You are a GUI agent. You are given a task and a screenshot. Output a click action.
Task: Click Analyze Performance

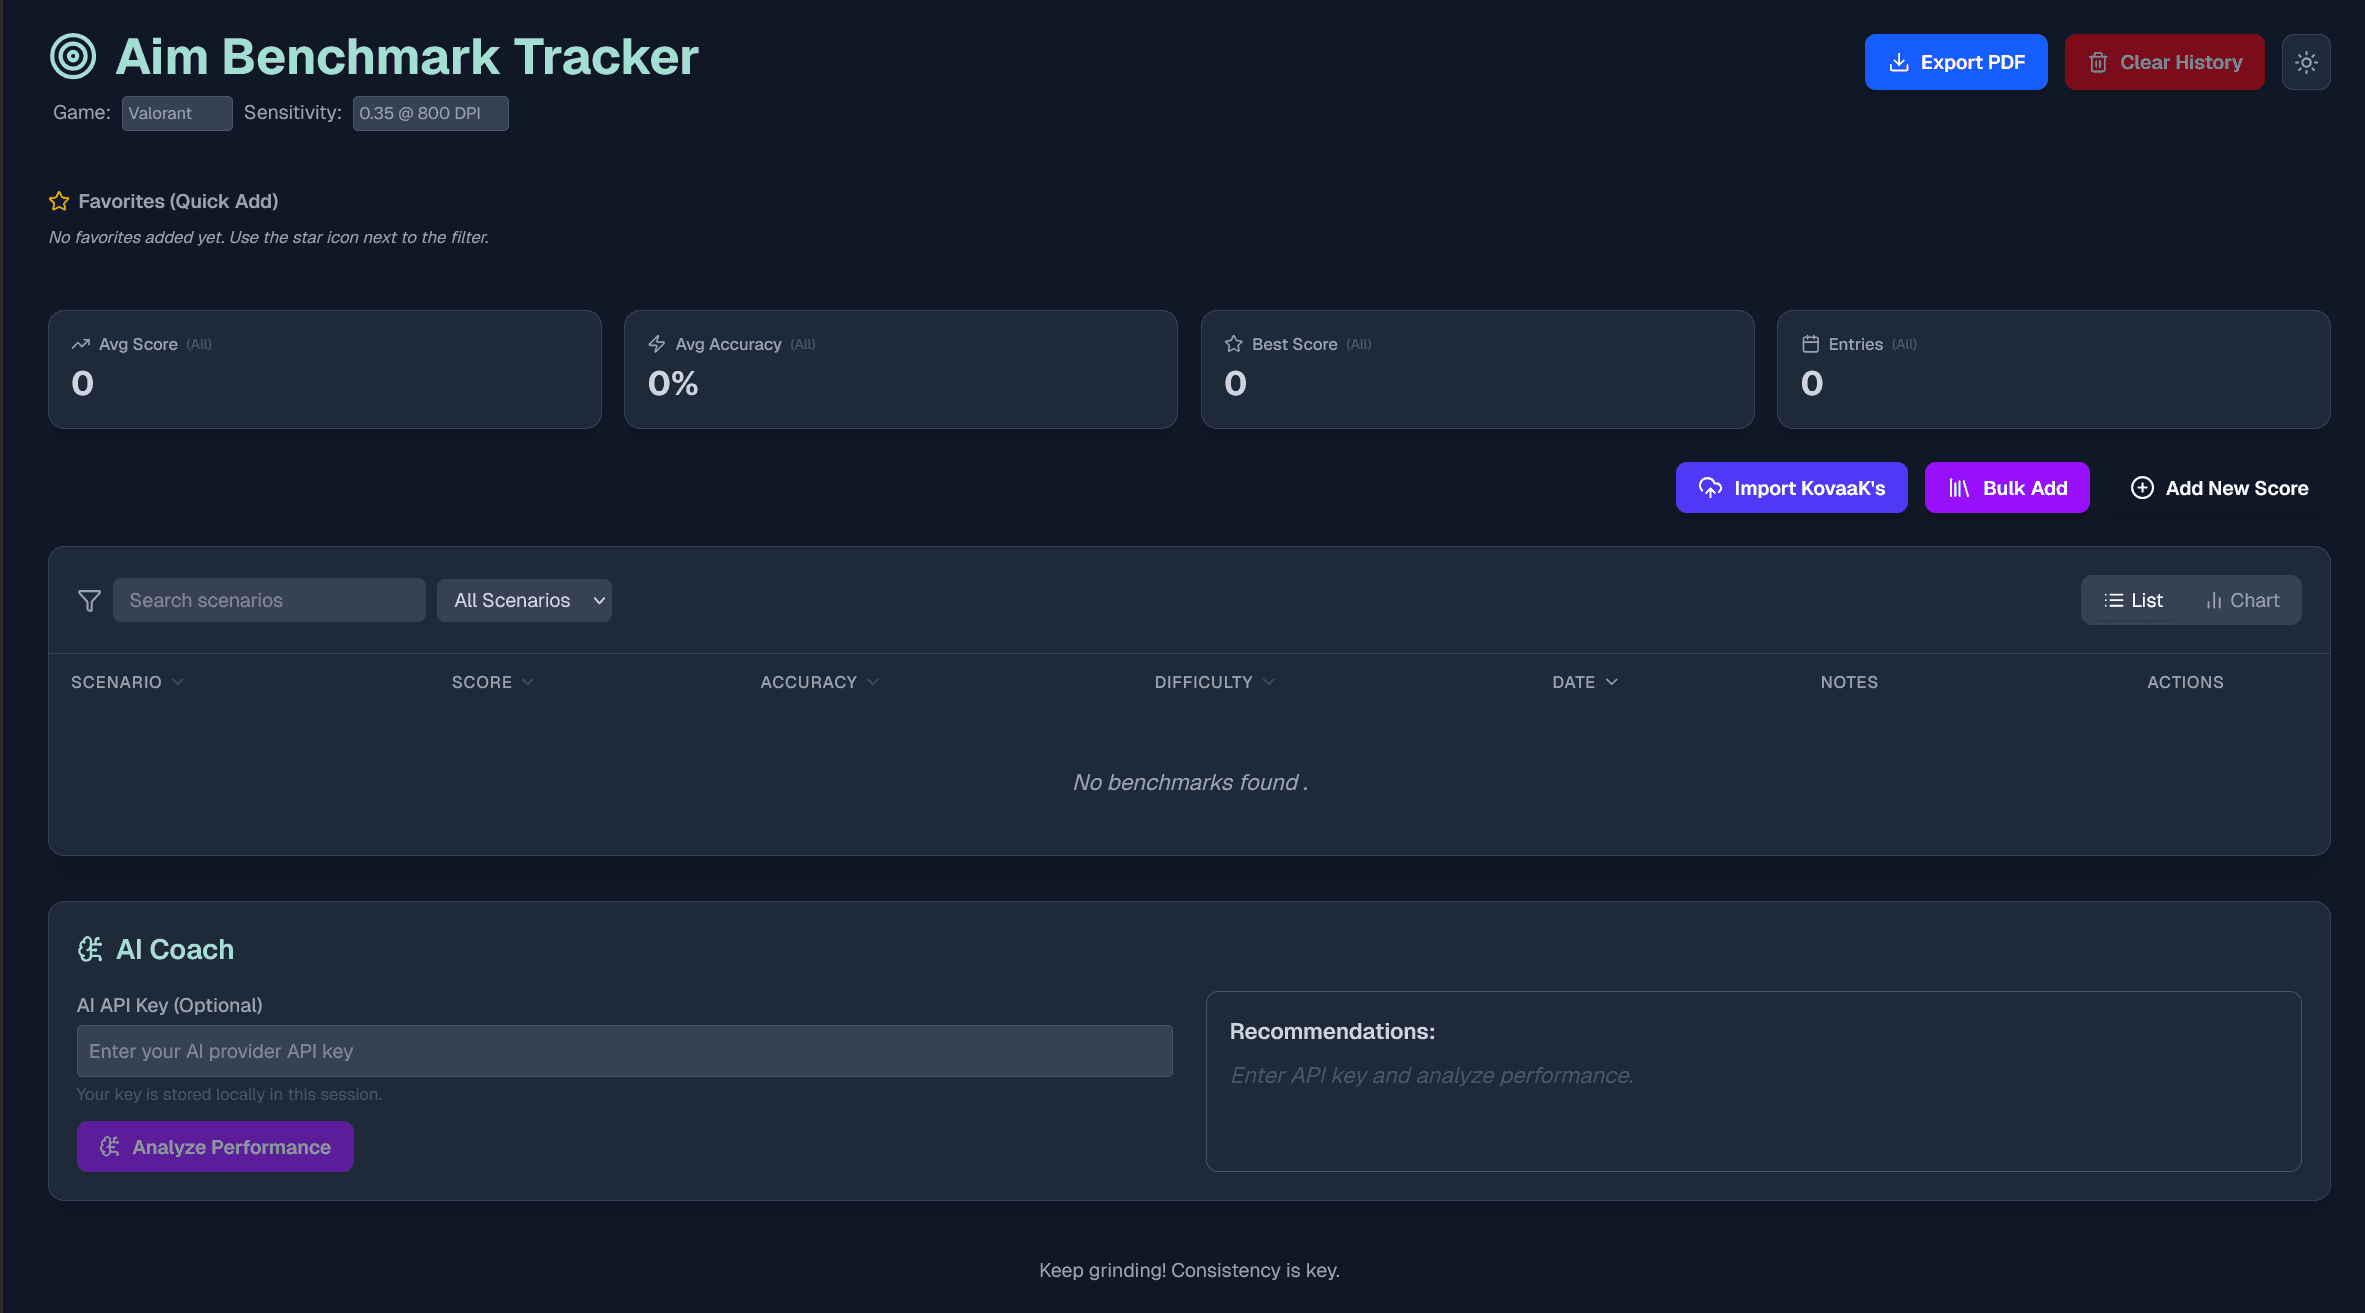(x=215, y=1146)
